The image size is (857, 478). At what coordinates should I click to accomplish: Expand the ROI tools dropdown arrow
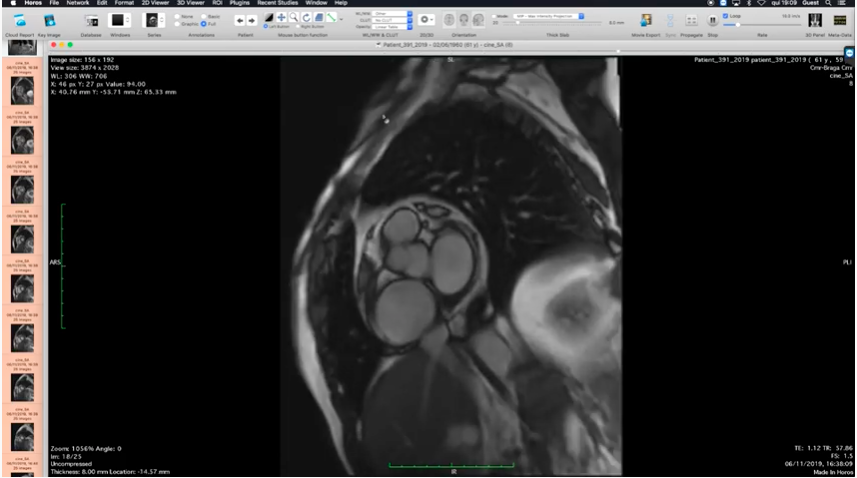pos(341,19)
